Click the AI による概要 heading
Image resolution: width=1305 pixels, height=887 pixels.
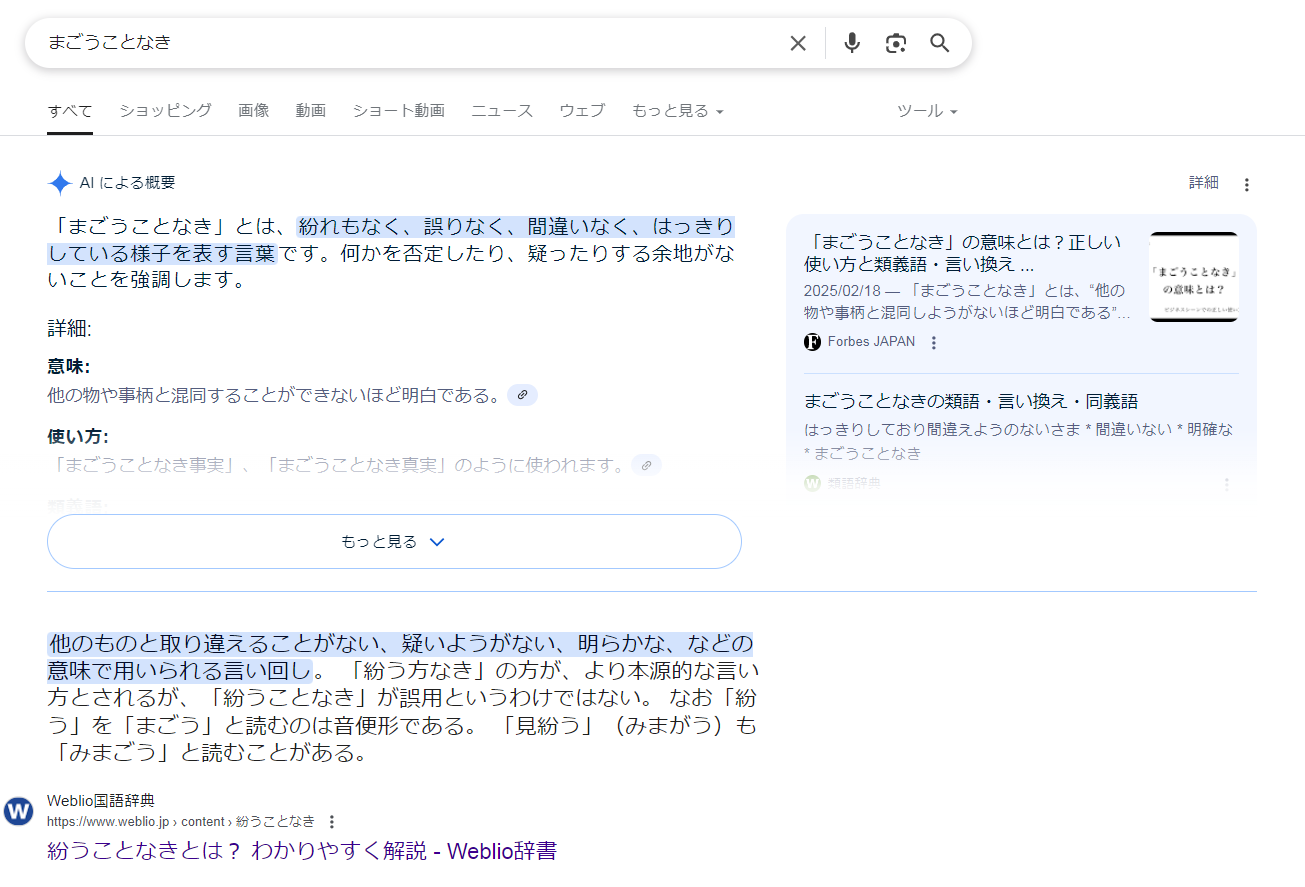coord(127,183)
